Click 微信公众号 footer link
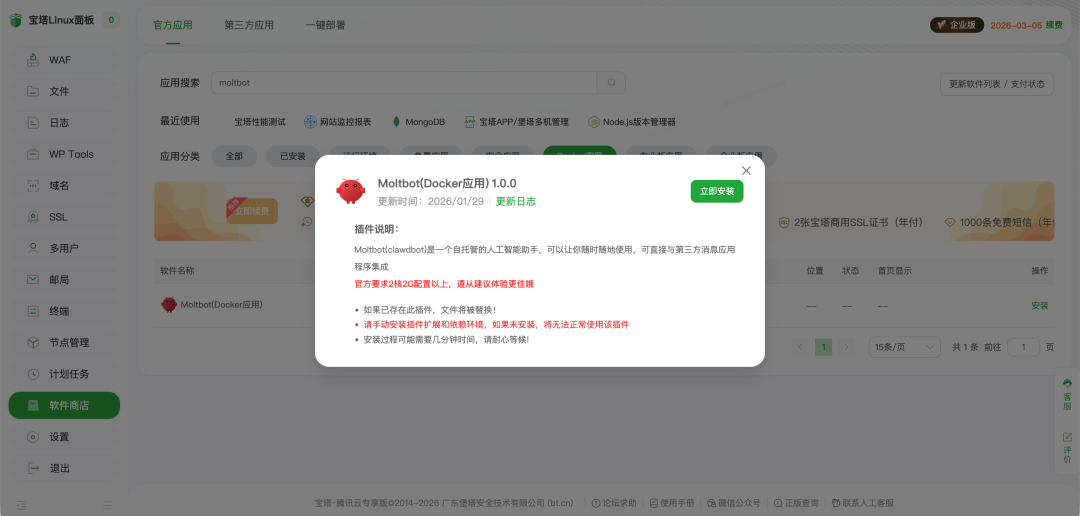Screen dimensions: 1080x516 (x=734, y=503)
